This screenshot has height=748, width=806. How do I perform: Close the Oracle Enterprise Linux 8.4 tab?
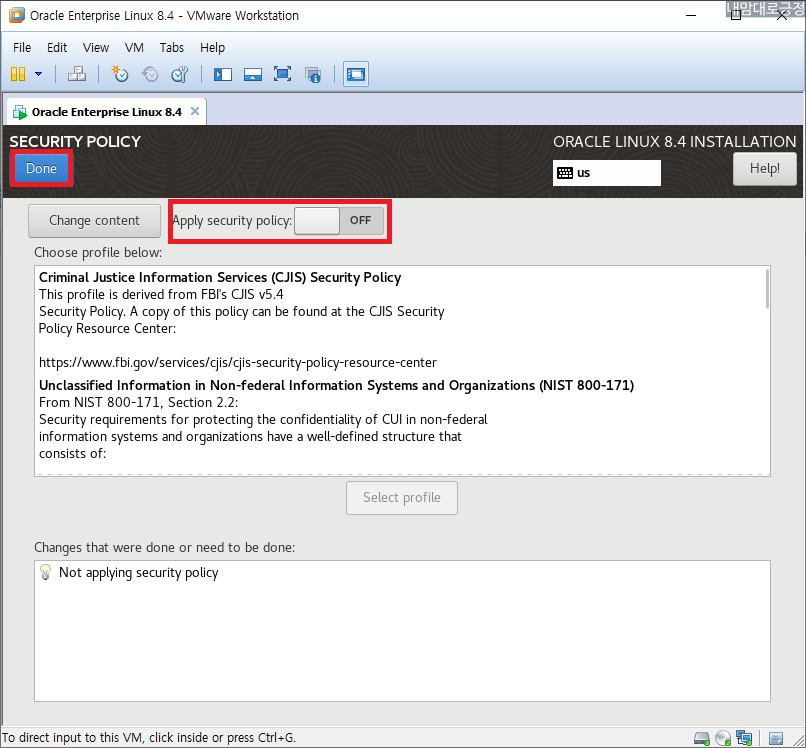point(195,111)
